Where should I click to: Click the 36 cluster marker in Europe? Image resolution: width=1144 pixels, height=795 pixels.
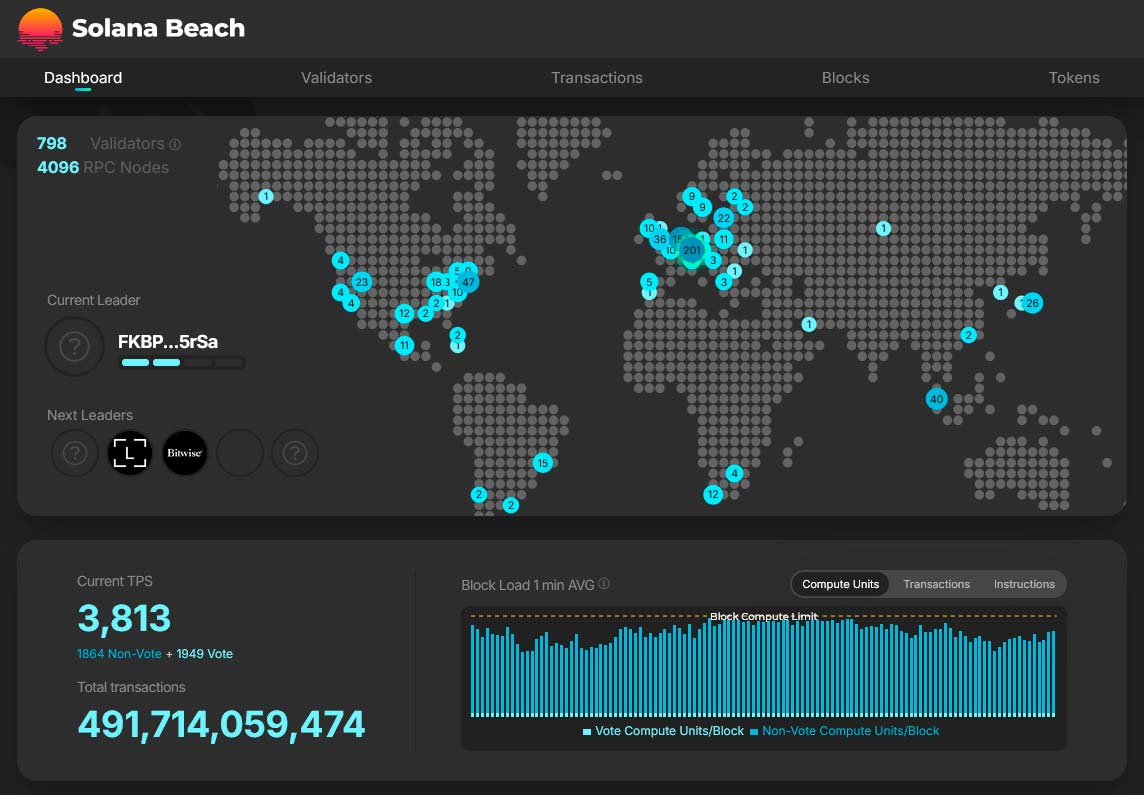[660, 239]
